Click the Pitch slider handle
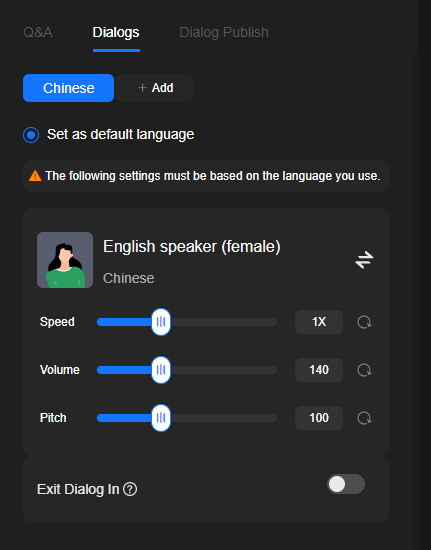431x550 pixels. click(x=161, y=418)
